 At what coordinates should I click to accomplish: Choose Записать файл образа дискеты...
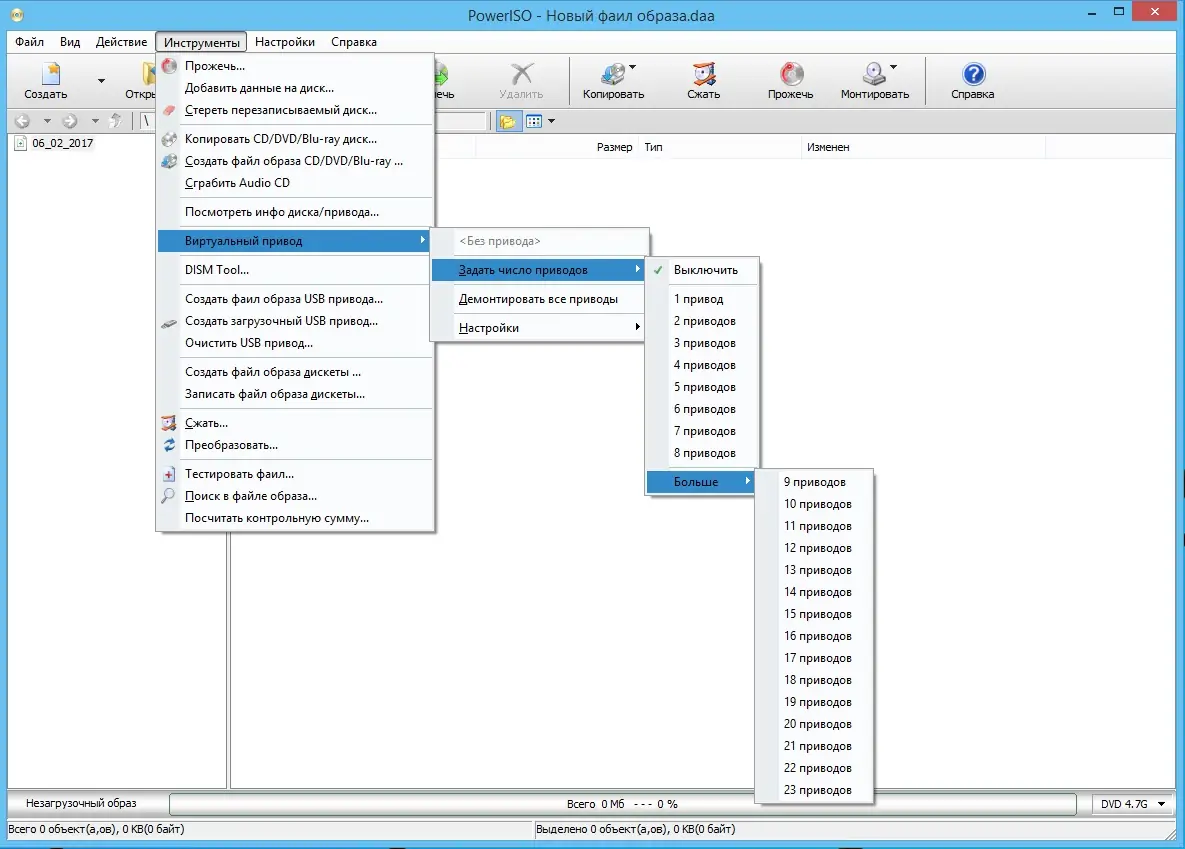[295, 394]
